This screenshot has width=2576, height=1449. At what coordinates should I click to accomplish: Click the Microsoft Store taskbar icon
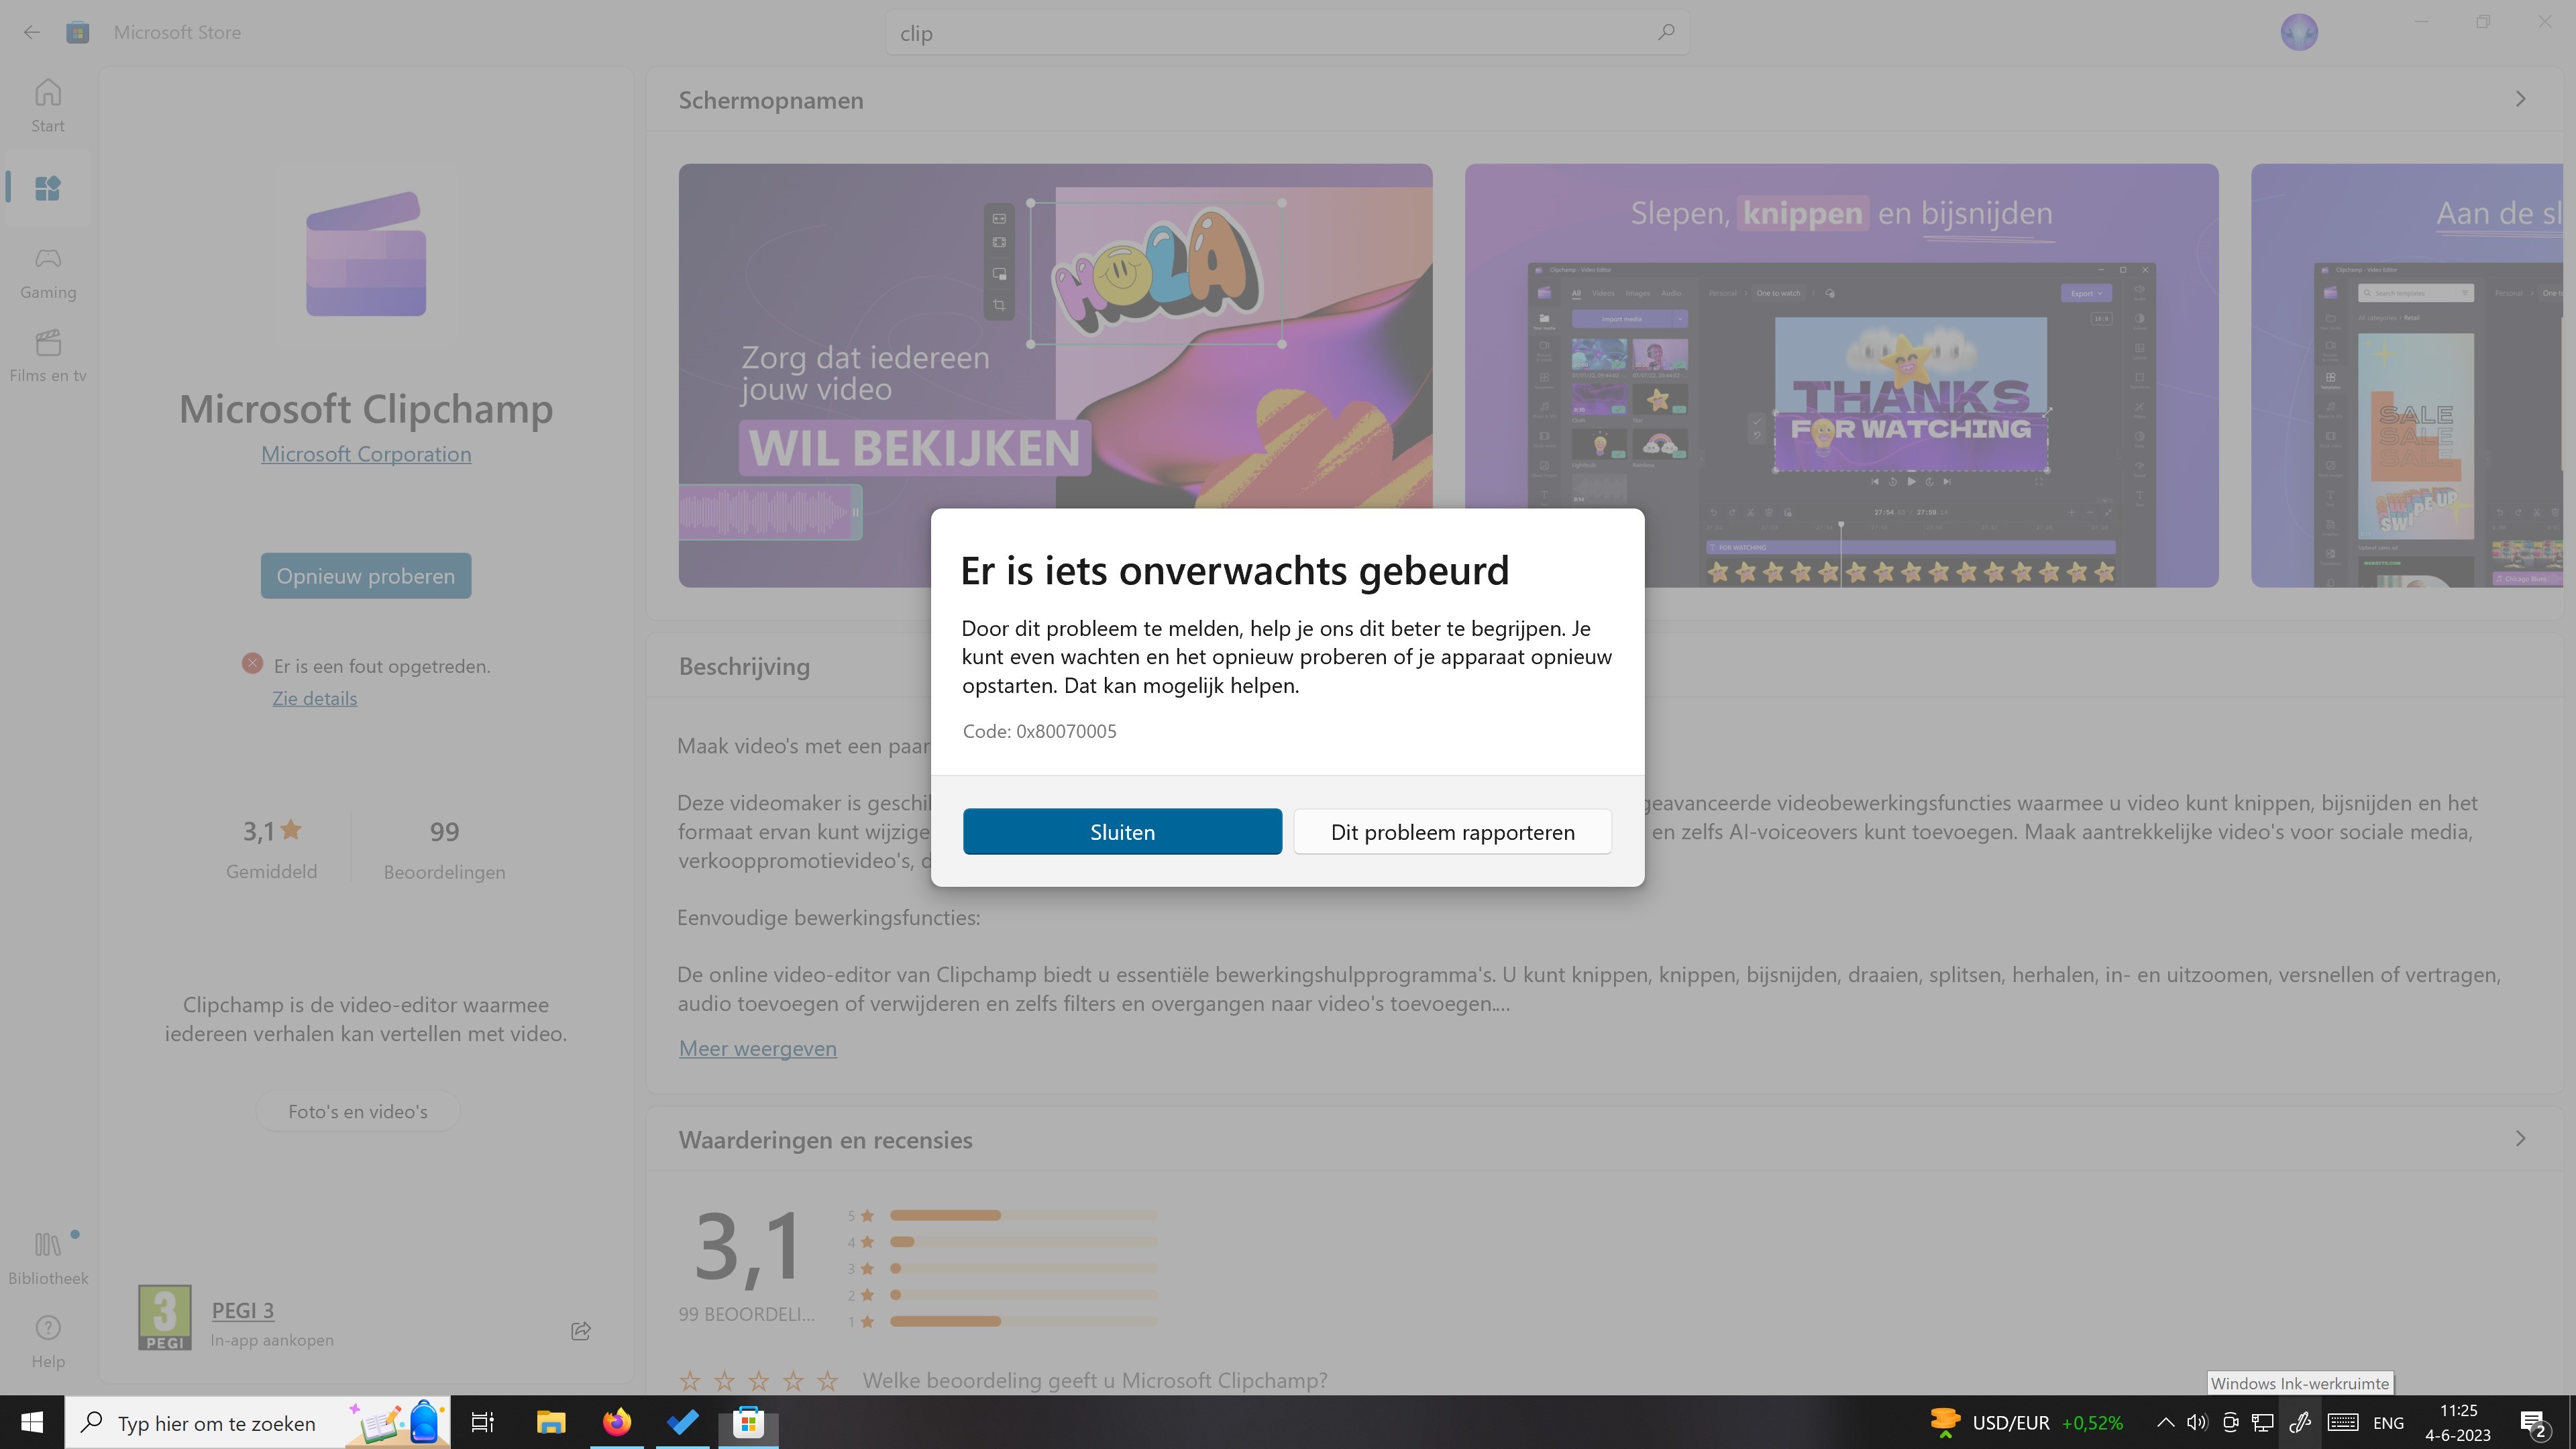coord(748,1422)
